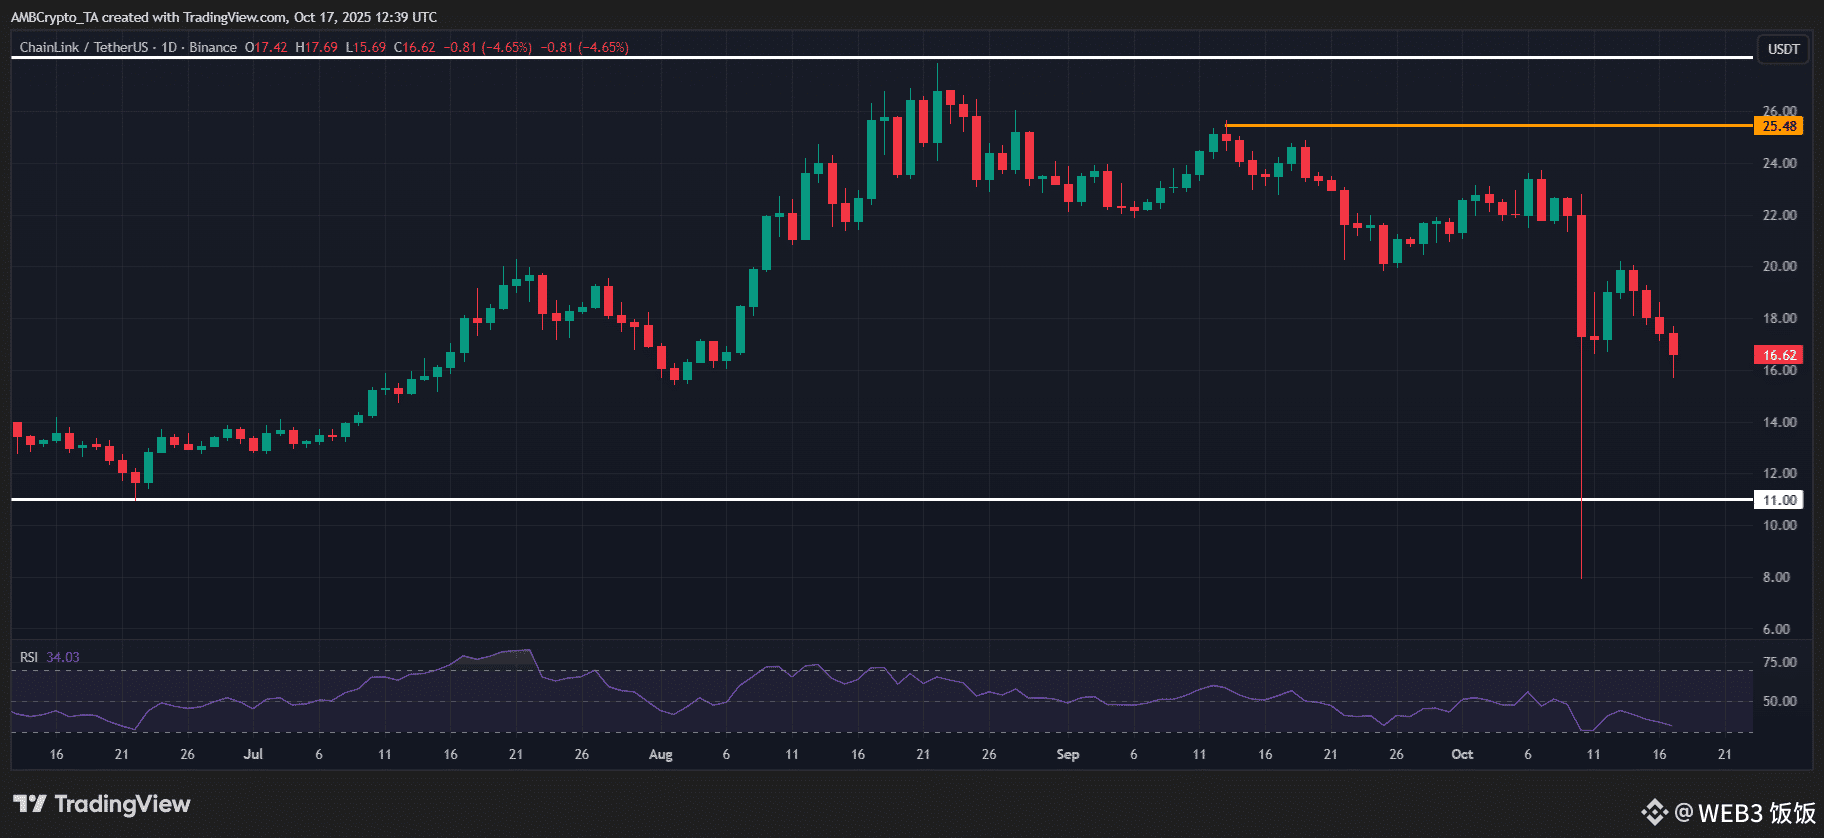1824x838 pixels.
Task: Click the Aug label on time axis
Action: click(x=661, y=754)
